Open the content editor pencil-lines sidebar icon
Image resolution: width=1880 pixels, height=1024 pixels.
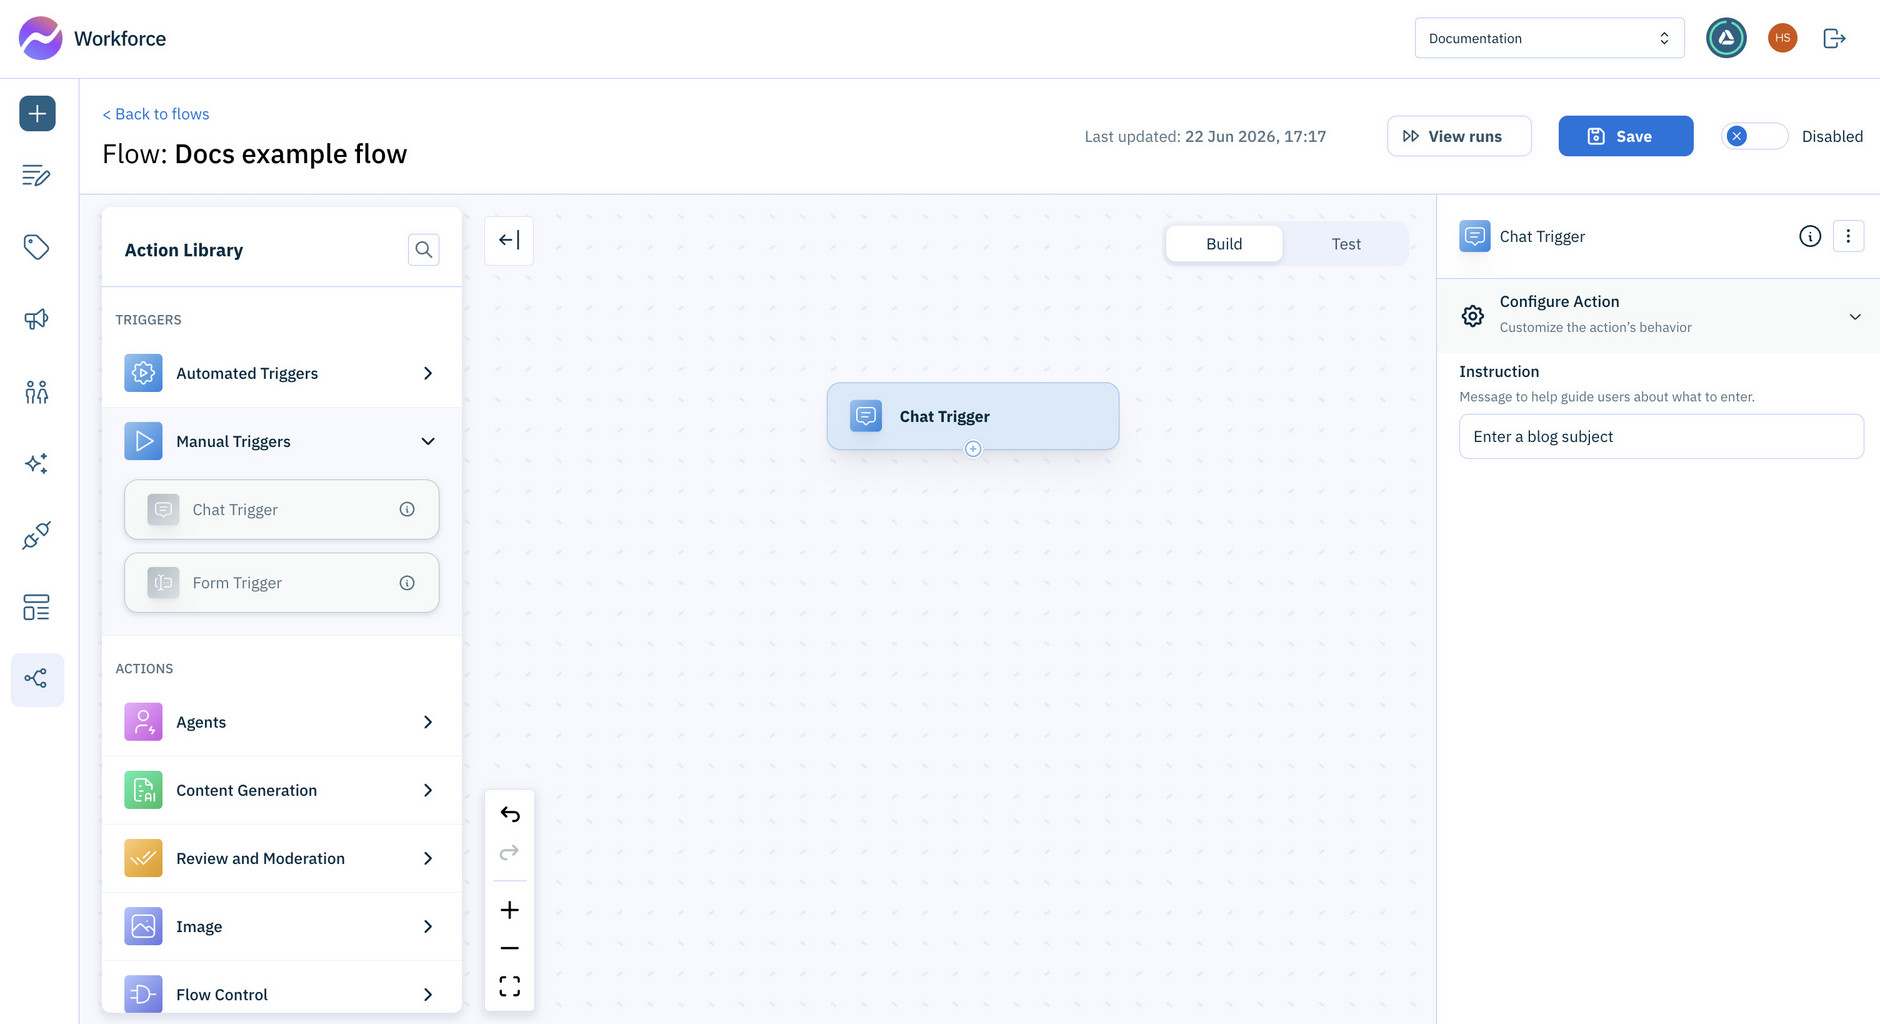[x=37, y=176]
